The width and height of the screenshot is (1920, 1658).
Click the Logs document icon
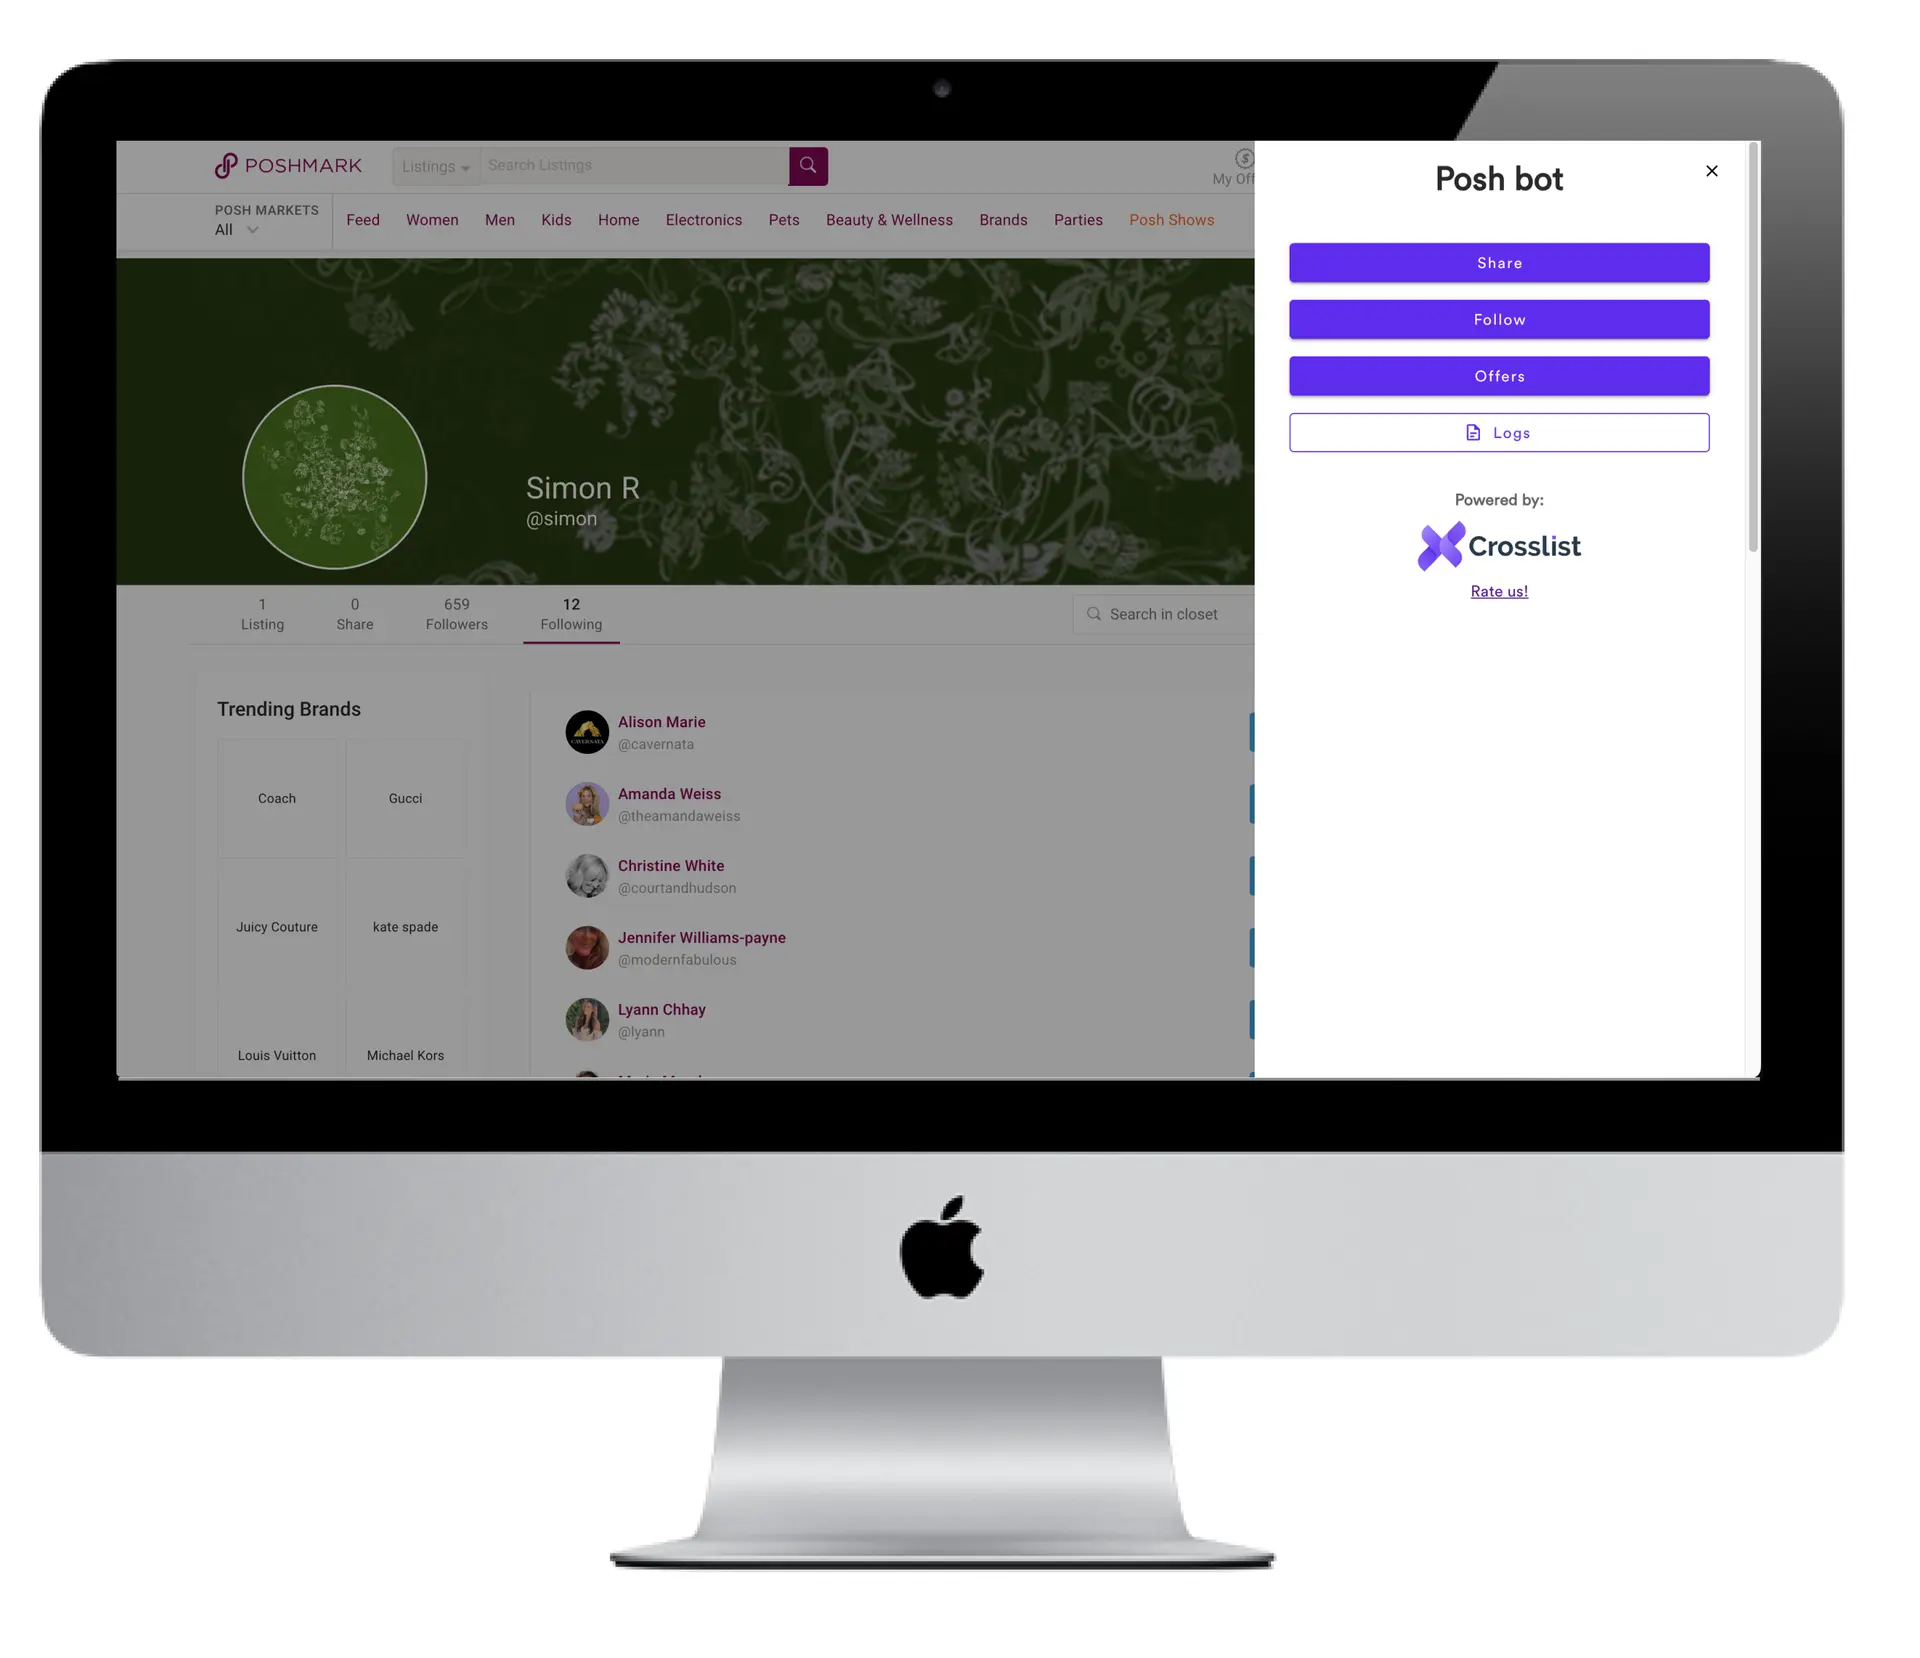point(1473,431)
